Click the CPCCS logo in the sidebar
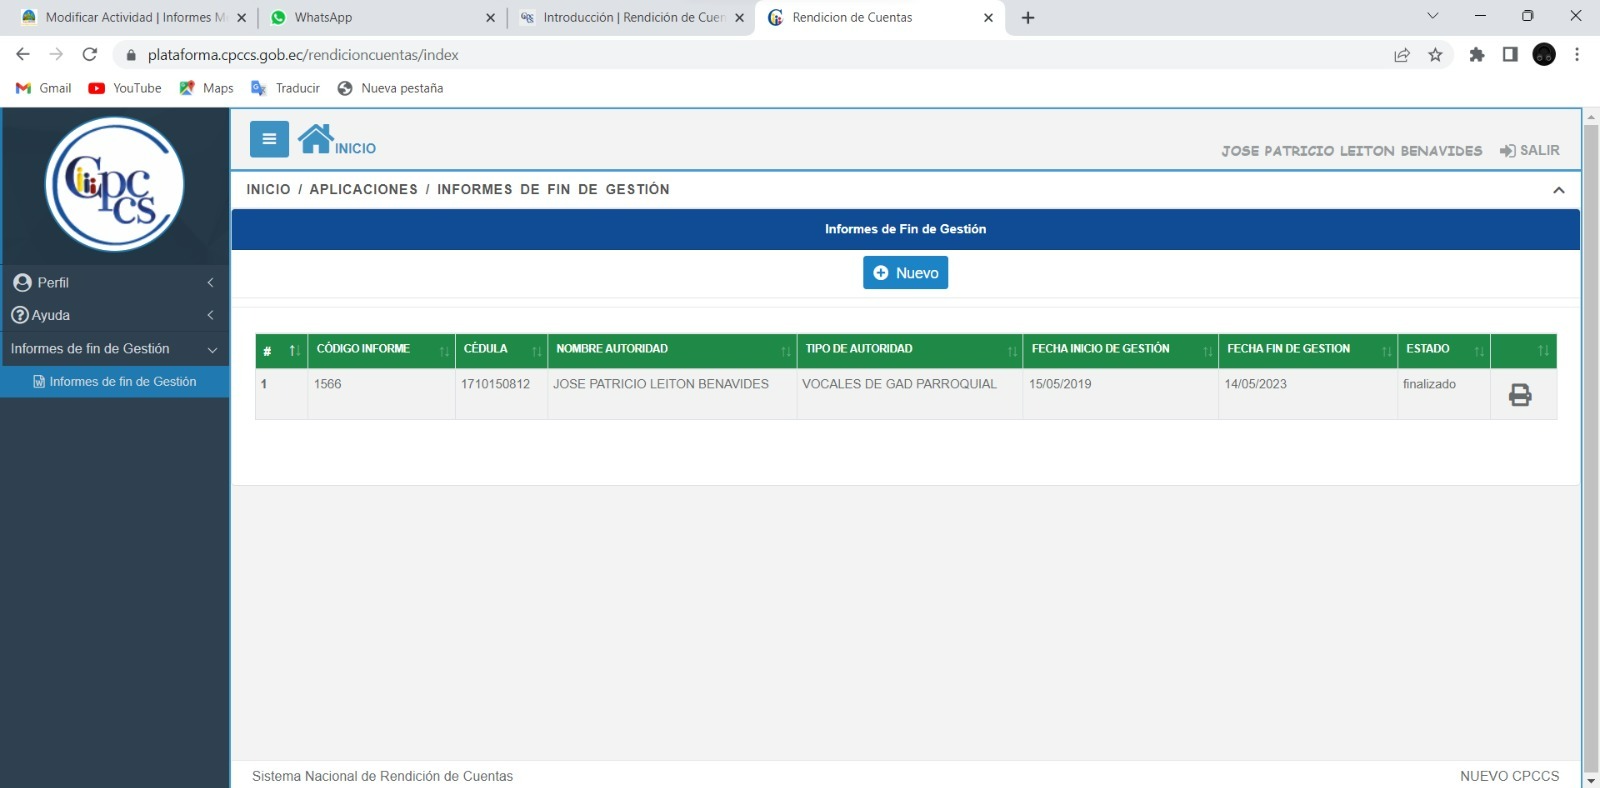Image resolution: width=1600 pixels, height=788 pixels. pos(115,184)
